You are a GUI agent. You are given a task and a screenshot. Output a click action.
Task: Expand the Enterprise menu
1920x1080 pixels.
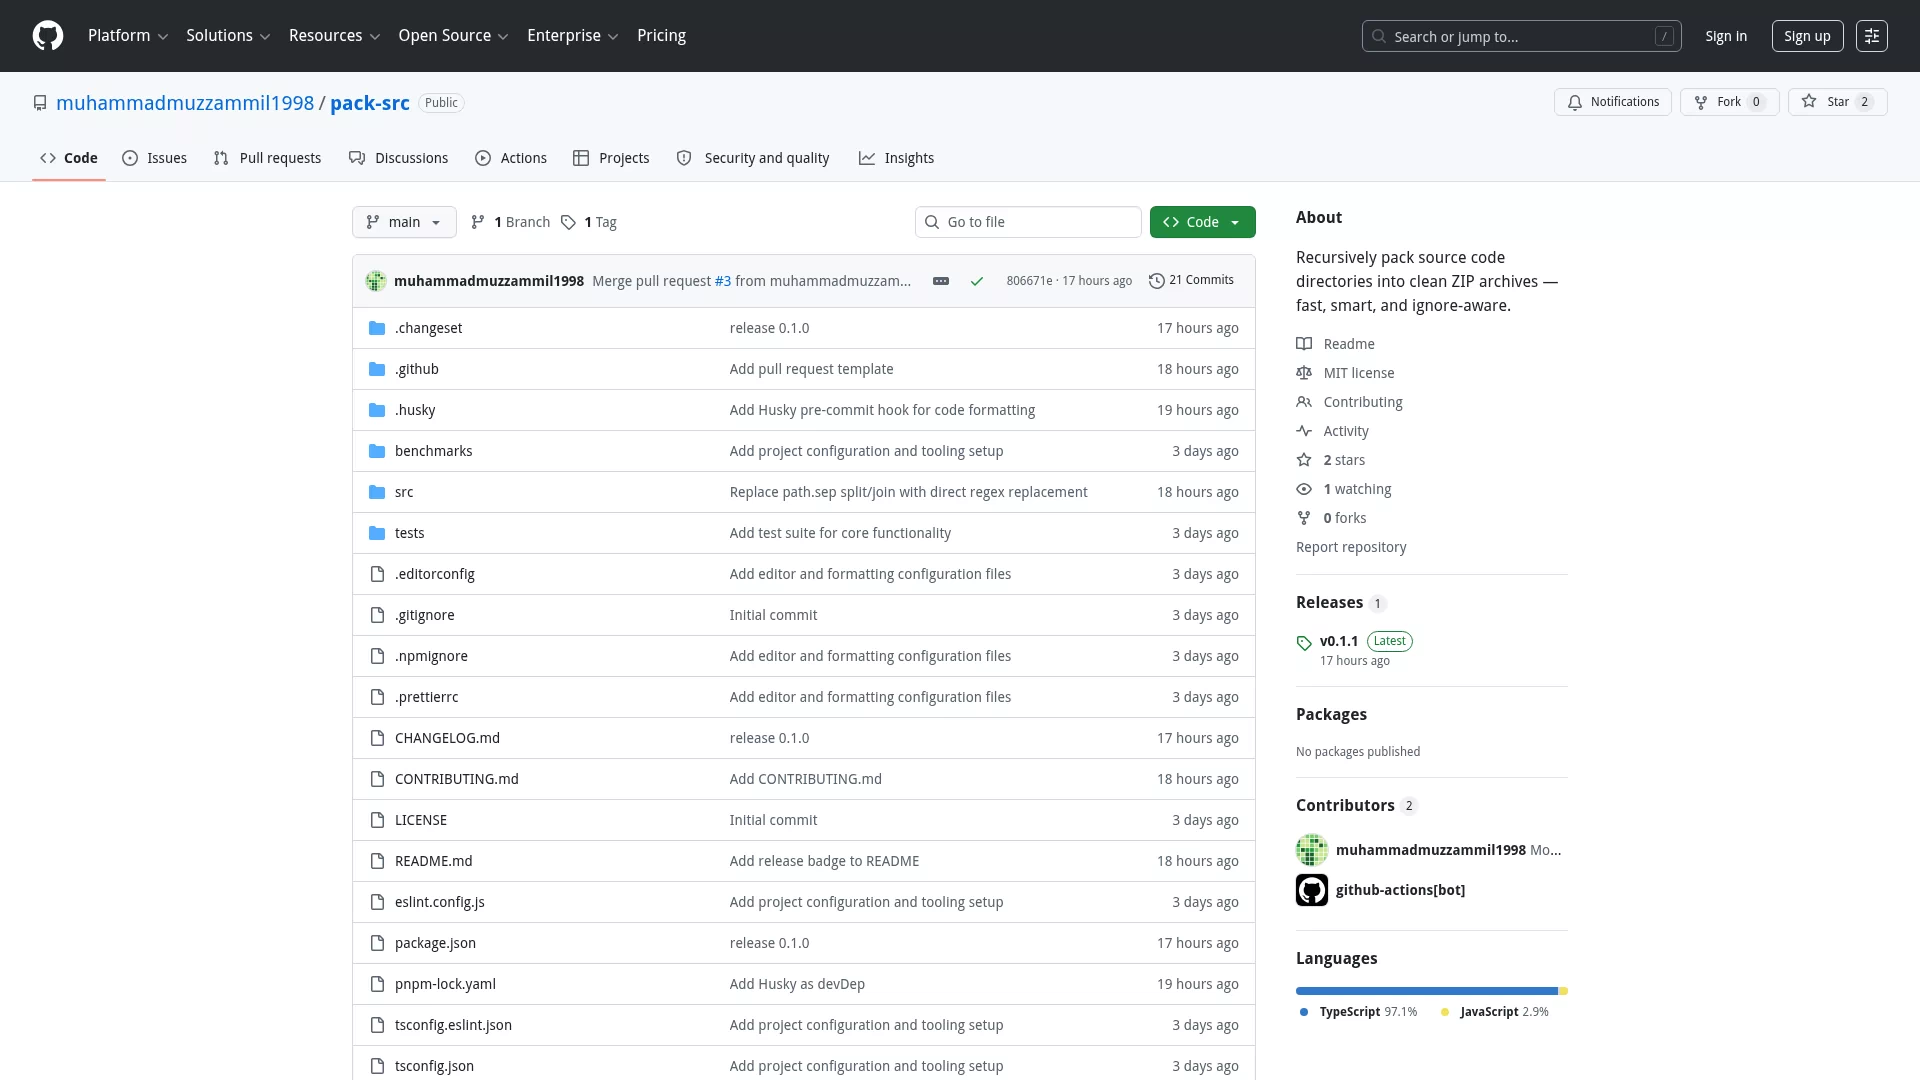click(572, 36)
